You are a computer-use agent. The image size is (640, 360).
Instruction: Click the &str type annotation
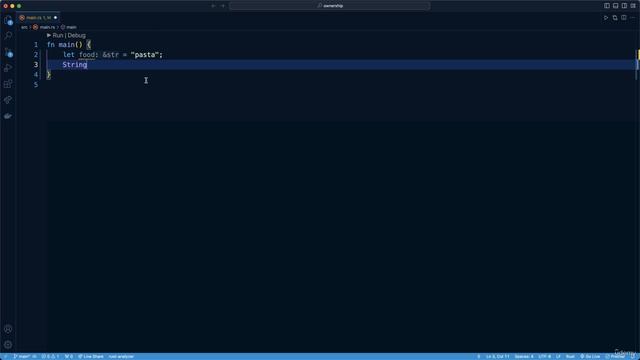(111, 55)
